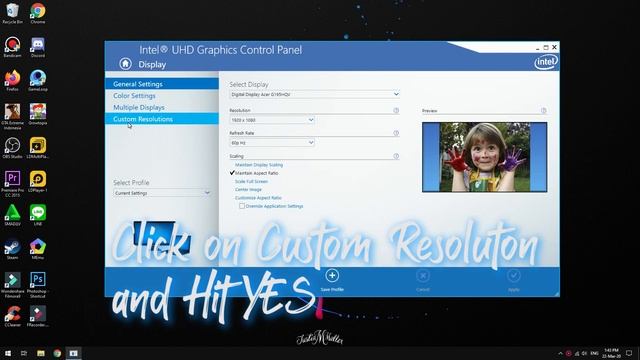This screenshot has height=360, width=640.
Task: Open the notification center icon
Action: point(629,353)
